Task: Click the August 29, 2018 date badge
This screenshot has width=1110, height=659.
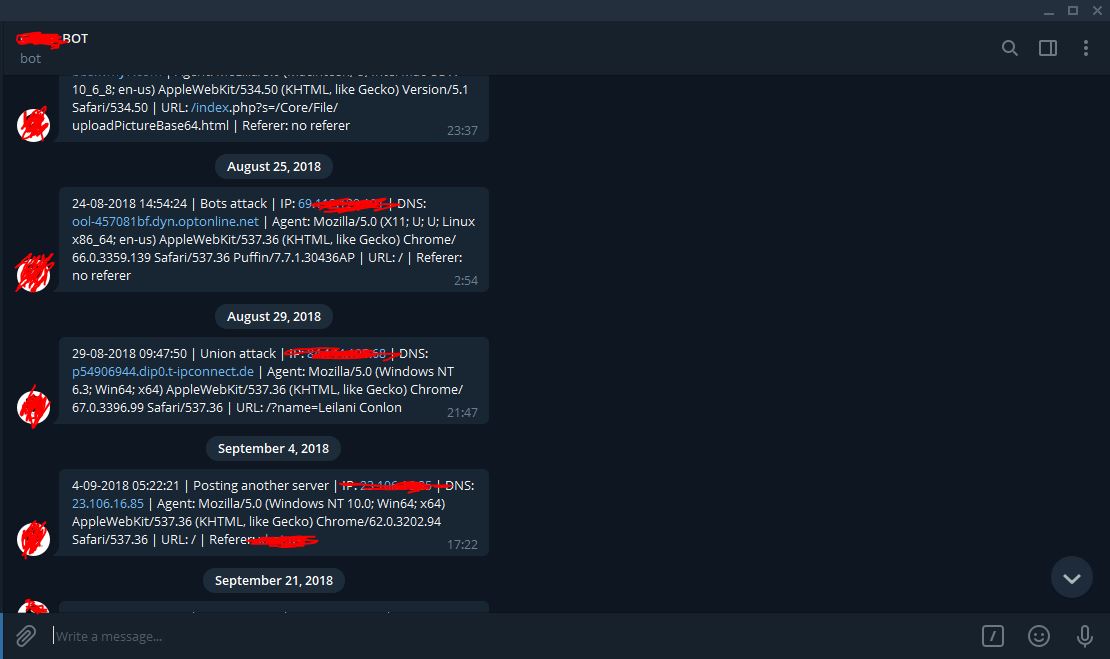Action: click(x=274, y=316)
